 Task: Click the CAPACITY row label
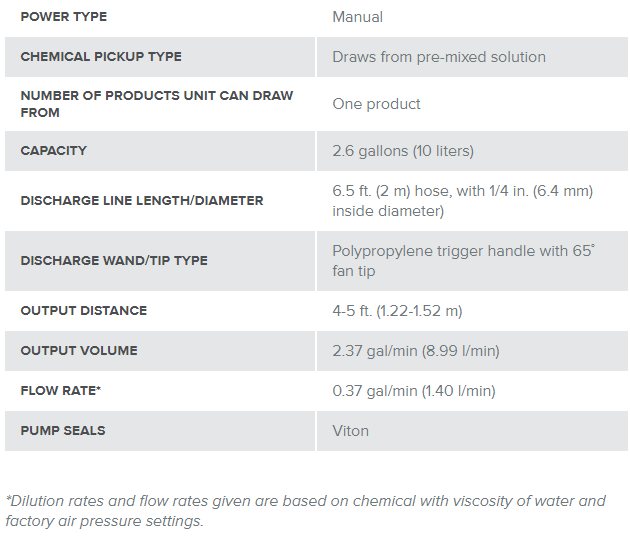pyautogui.click(x=53, y=151)
